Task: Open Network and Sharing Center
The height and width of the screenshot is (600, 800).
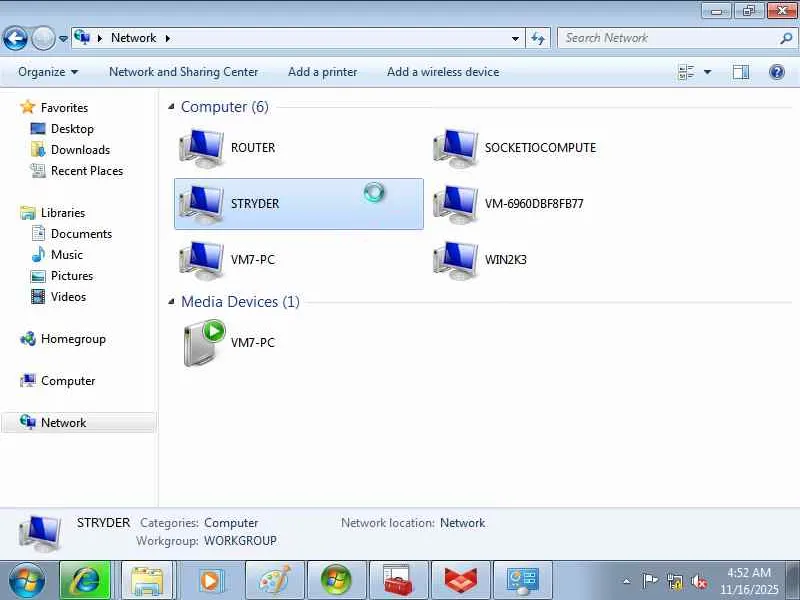Action: 184,72
